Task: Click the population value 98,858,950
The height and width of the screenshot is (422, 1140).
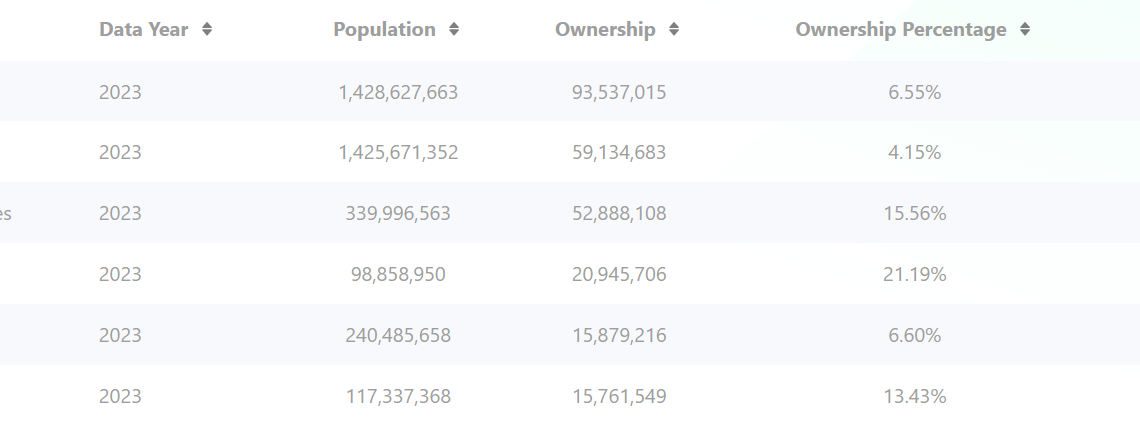Action: click(x=398, y=275)
